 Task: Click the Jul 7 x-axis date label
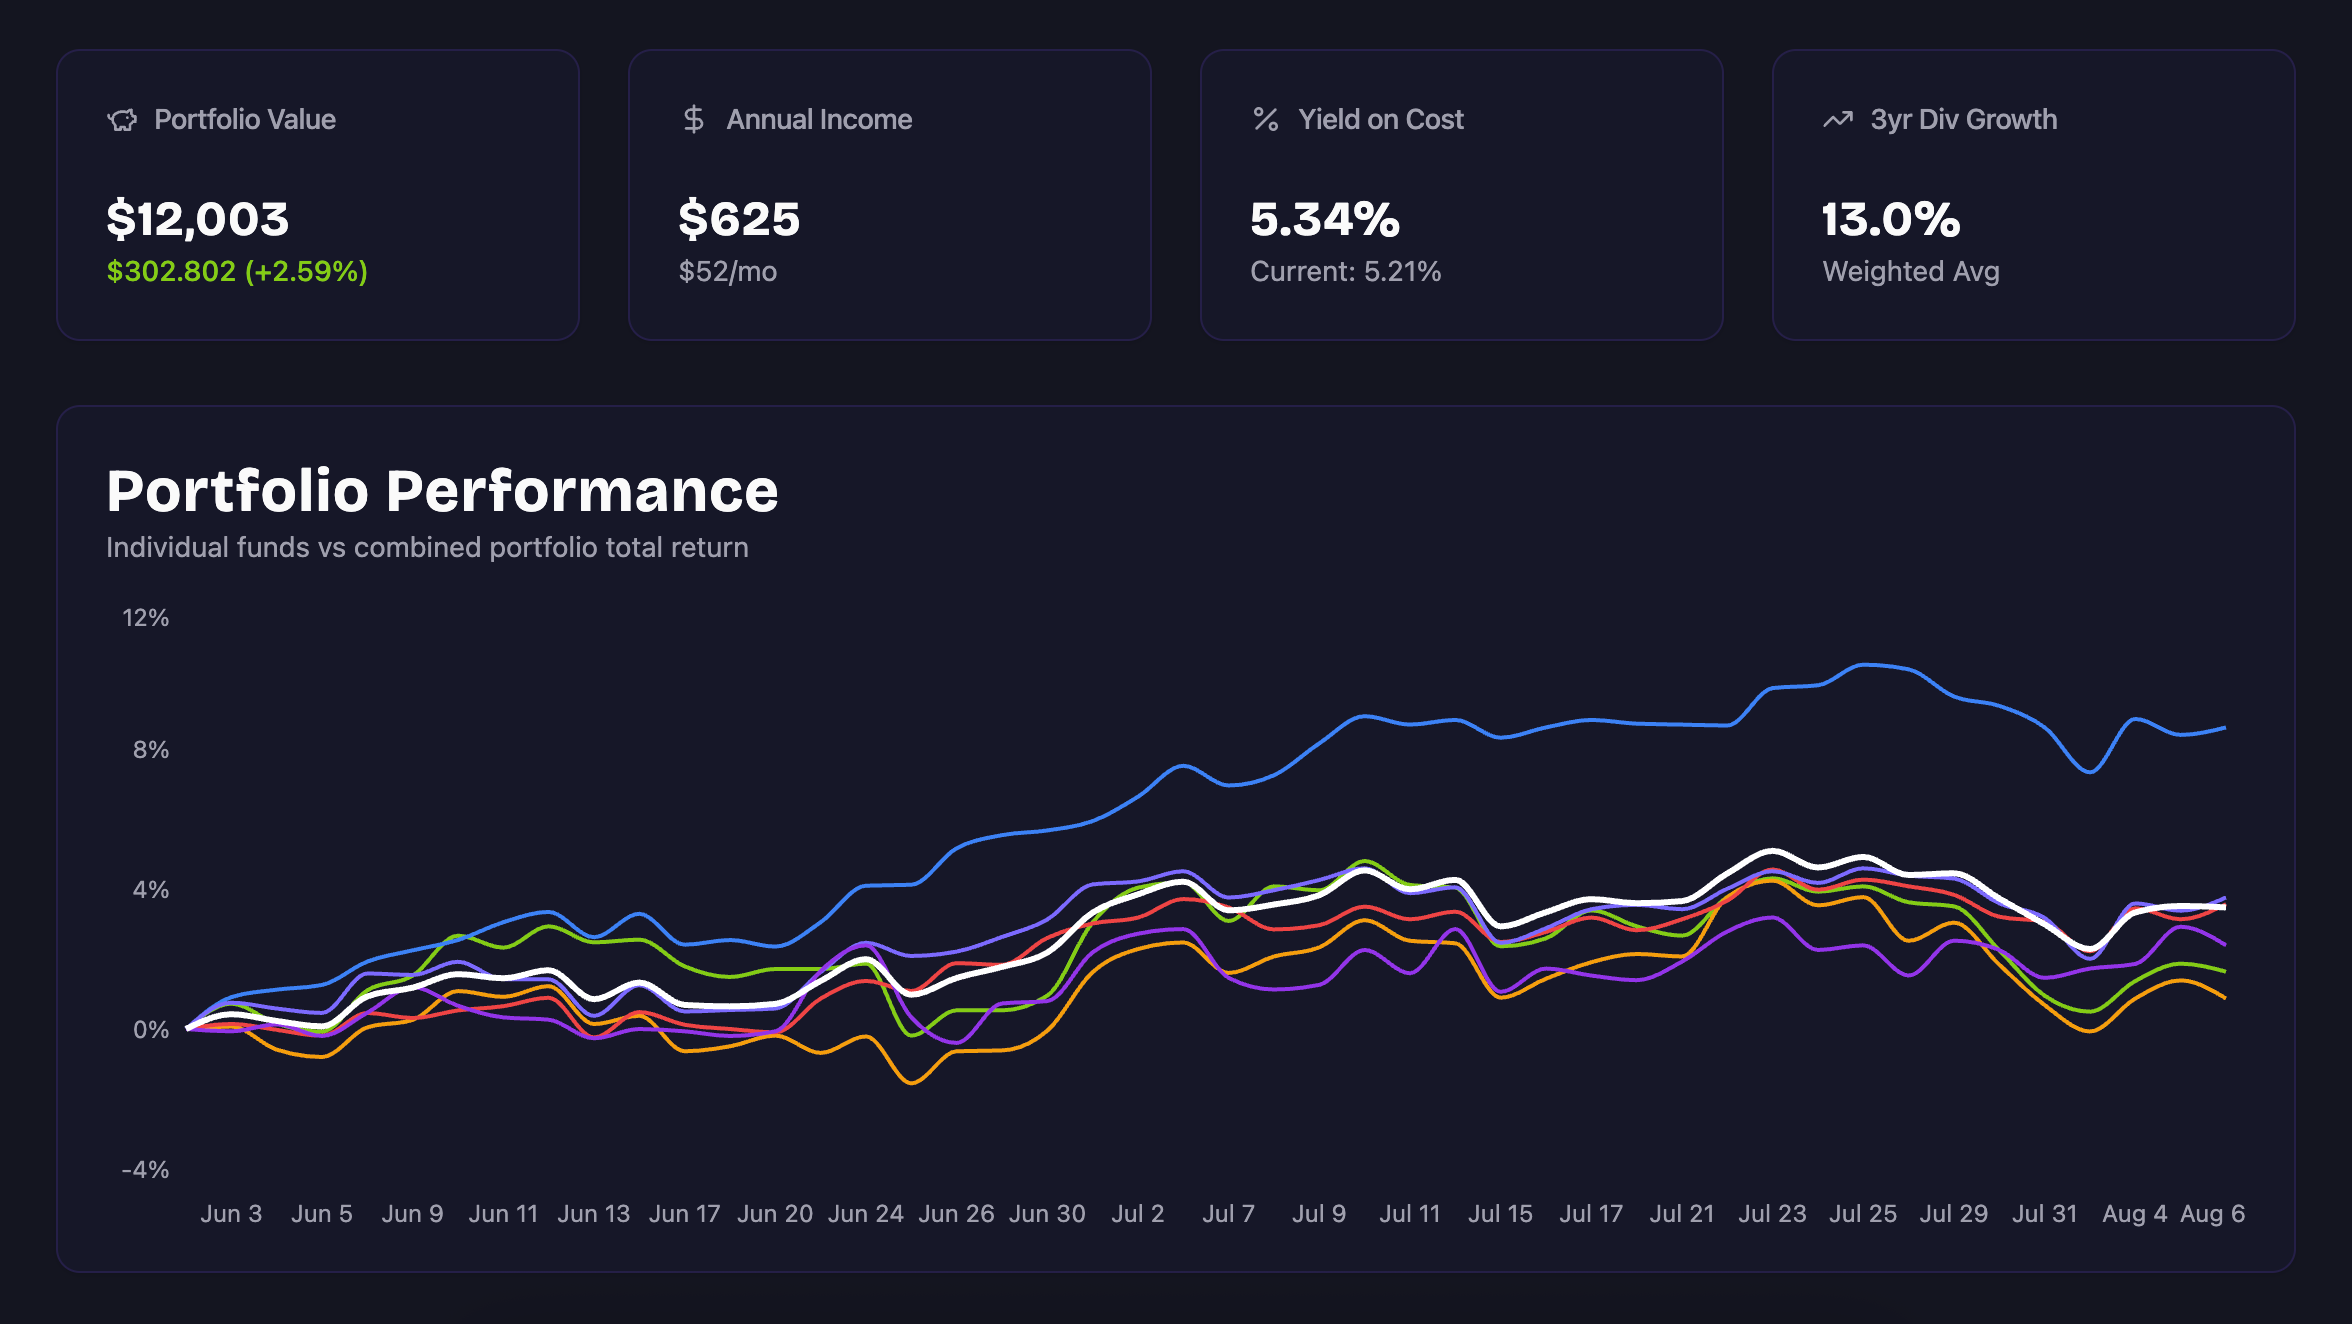tap(1228, 1213)
